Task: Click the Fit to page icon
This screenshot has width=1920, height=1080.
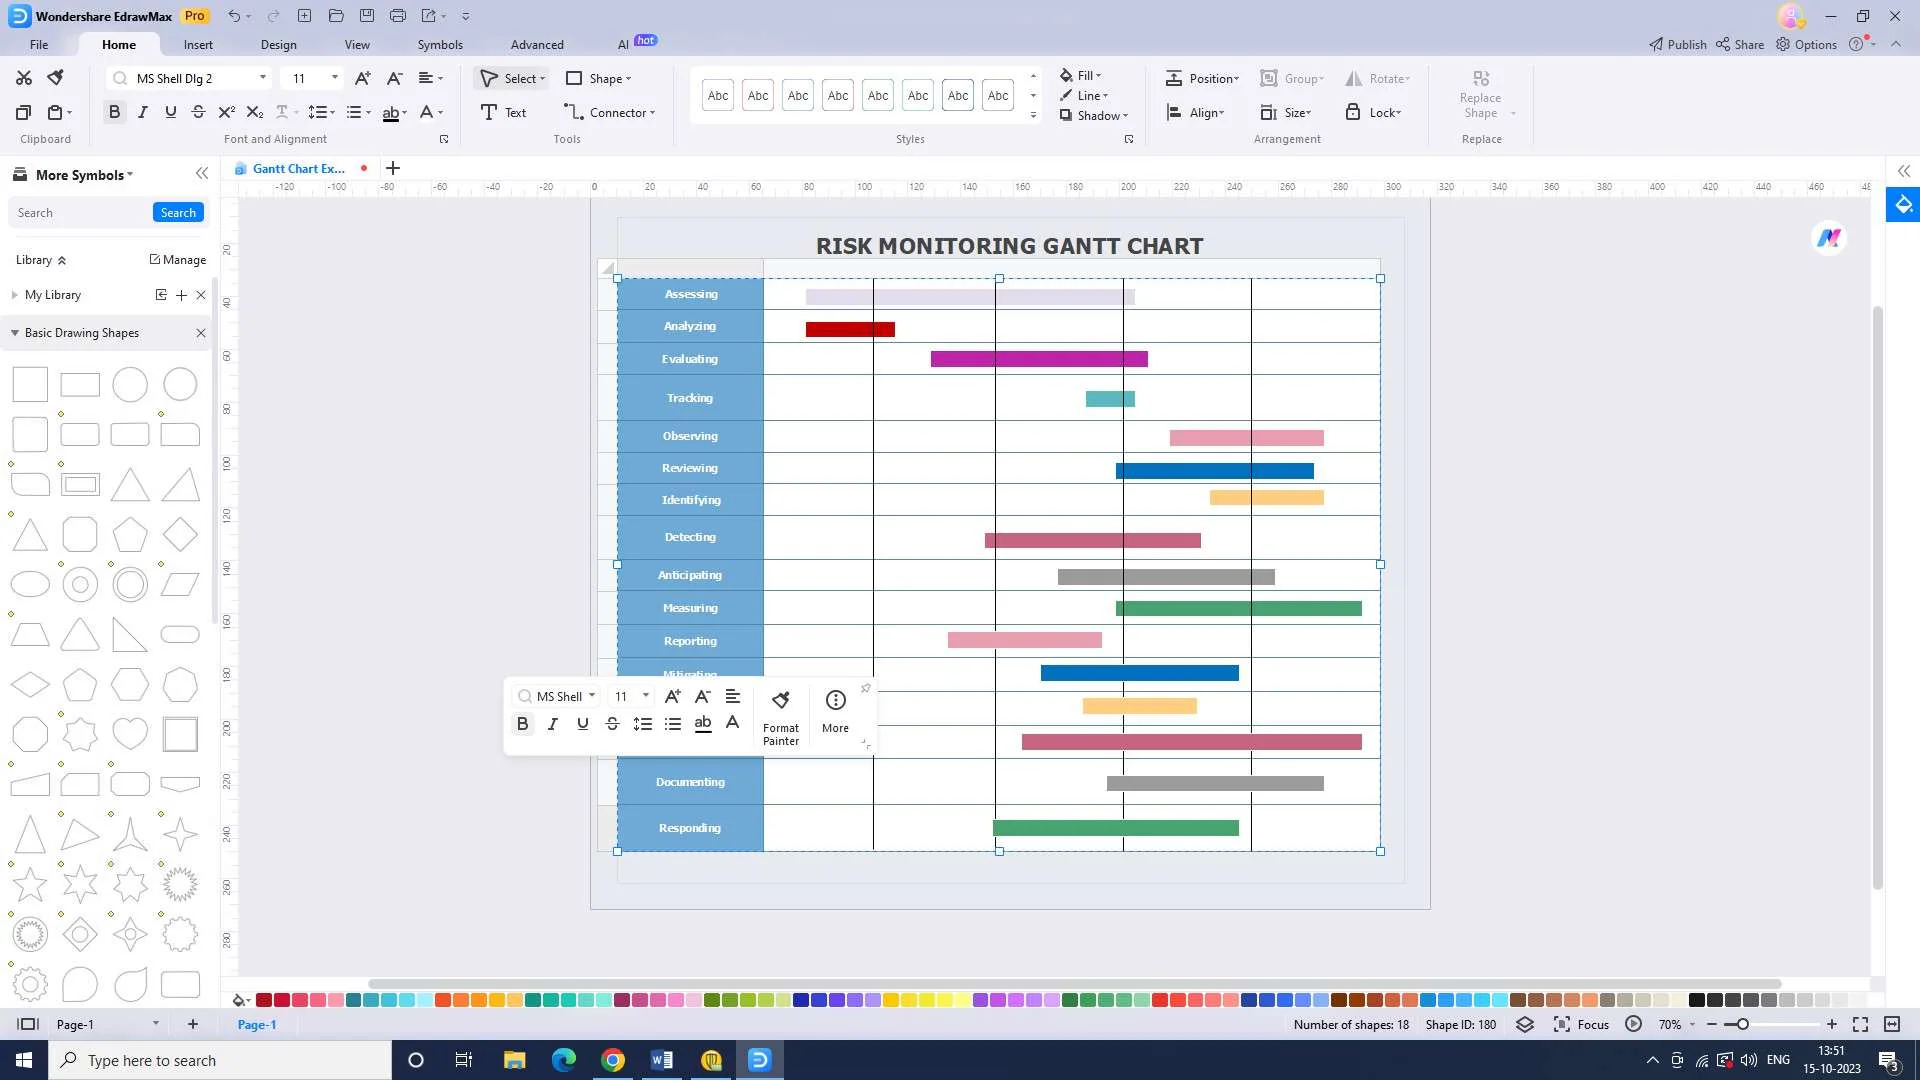Action: pos(1860,1025)
